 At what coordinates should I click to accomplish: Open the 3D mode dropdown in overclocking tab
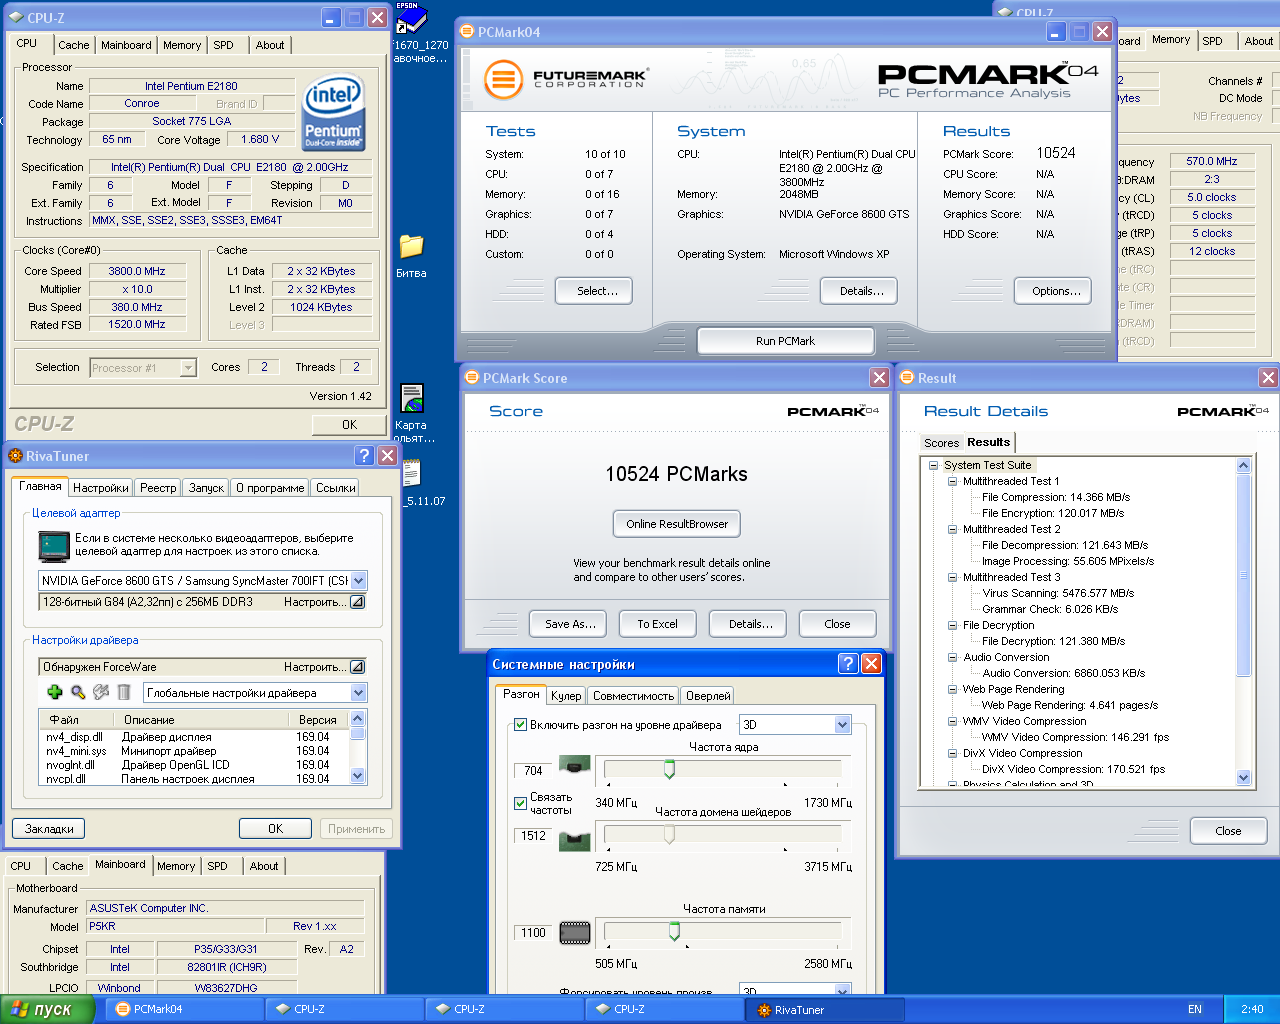[842, 724]
